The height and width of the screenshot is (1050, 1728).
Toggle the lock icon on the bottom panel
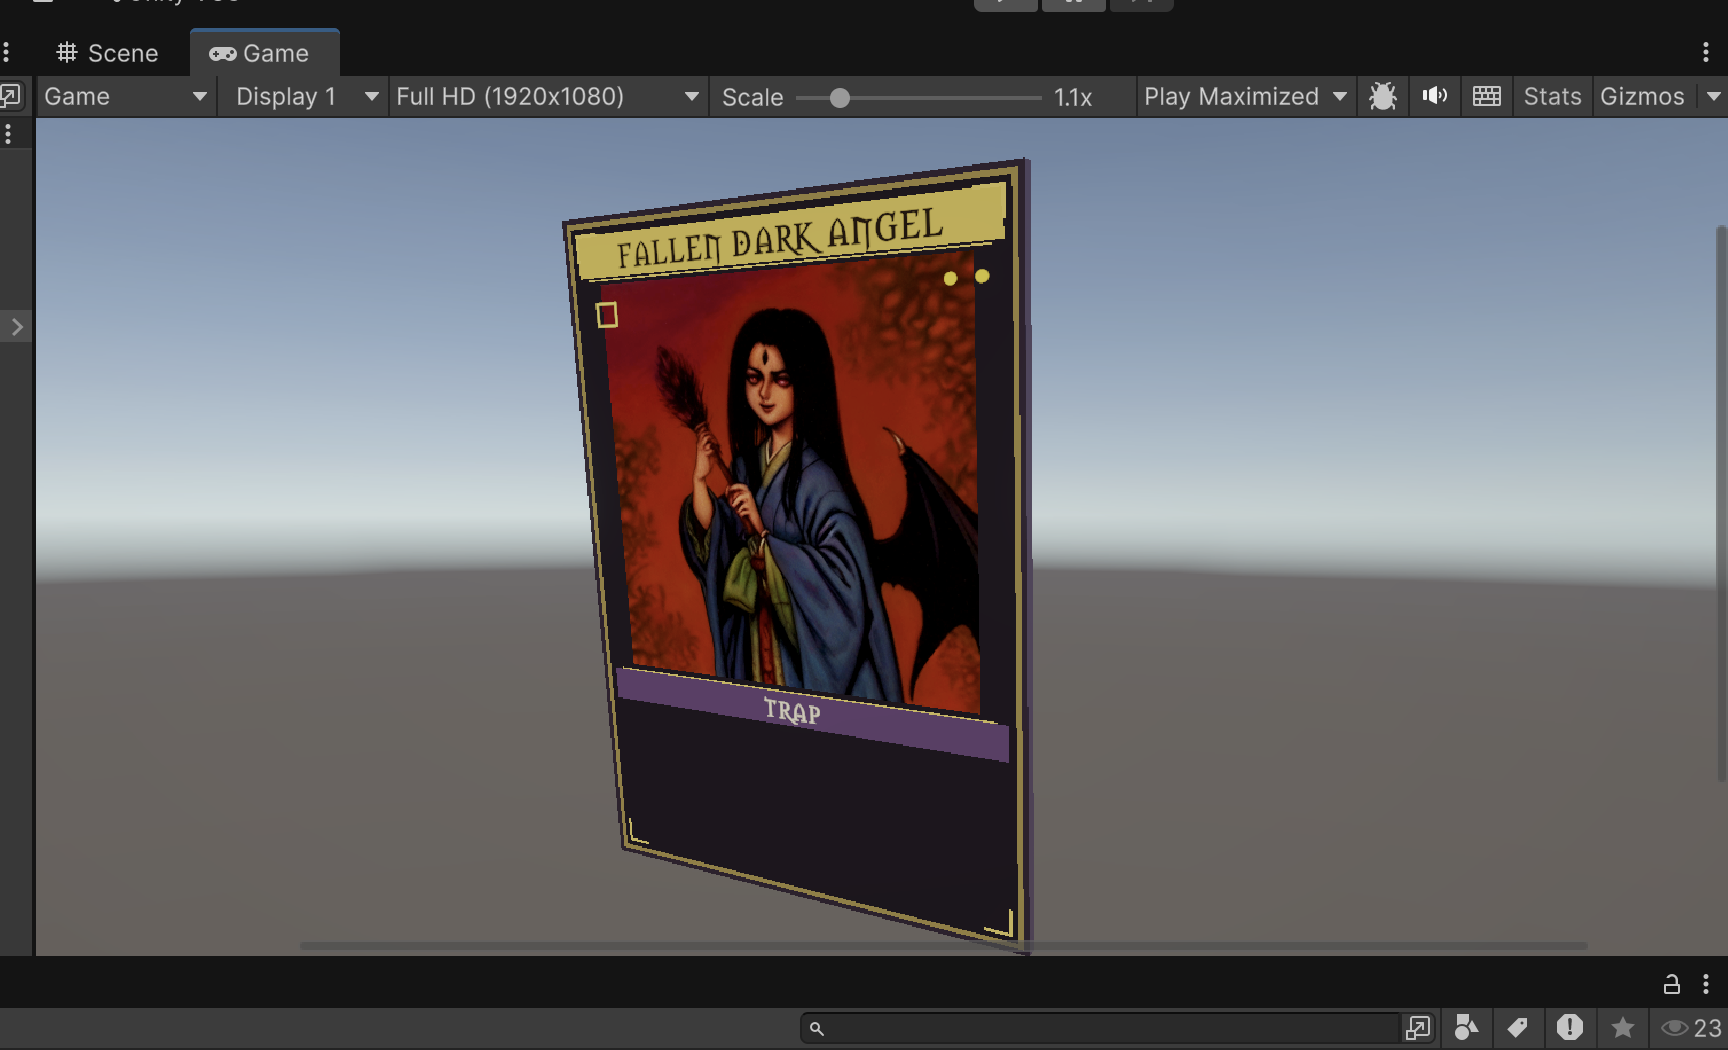point(1671,985)
